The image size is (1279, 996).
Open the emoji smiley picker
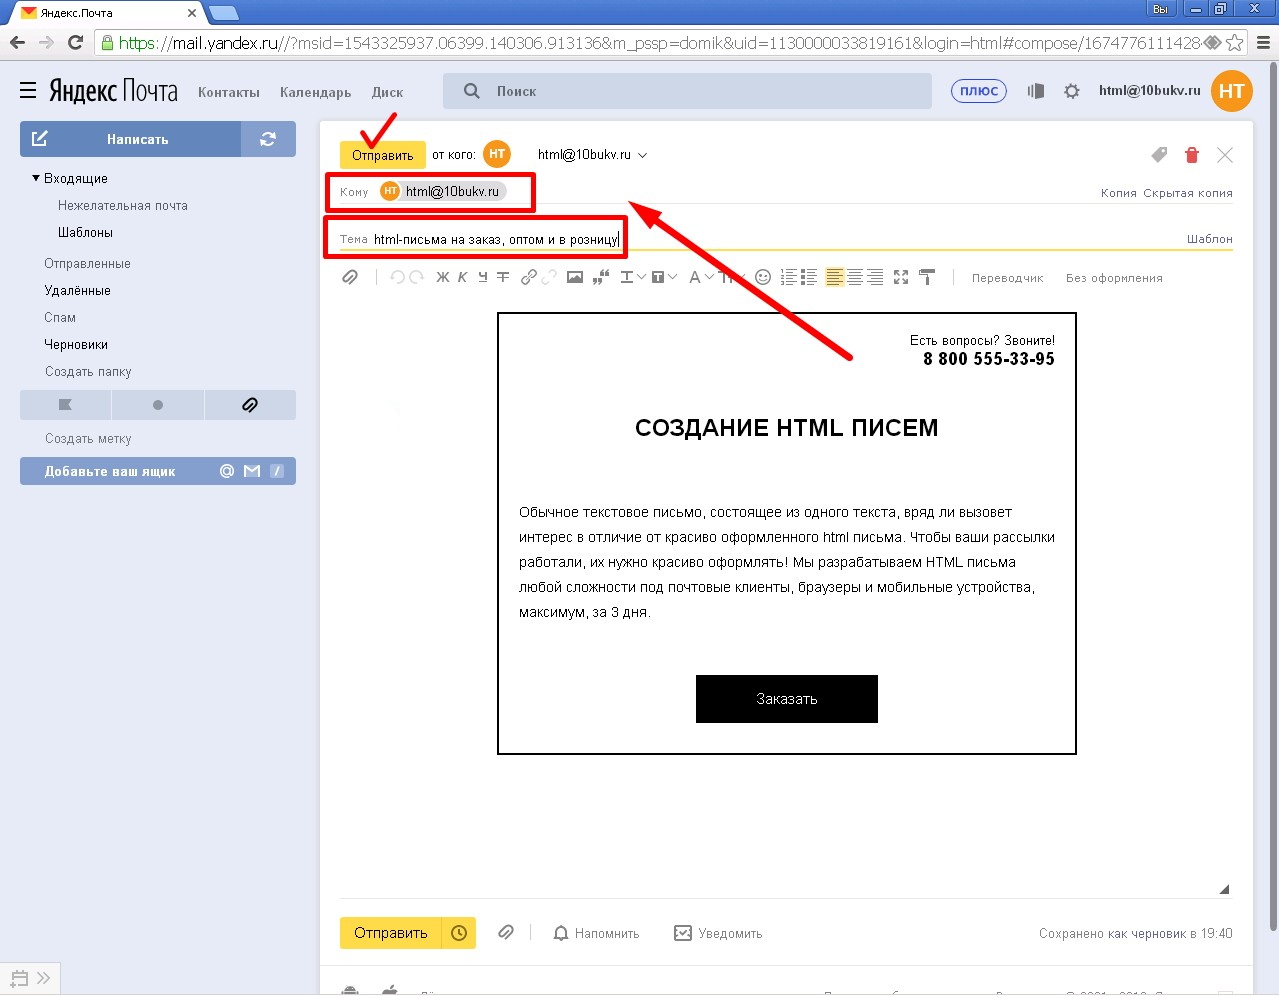(763, 277)
